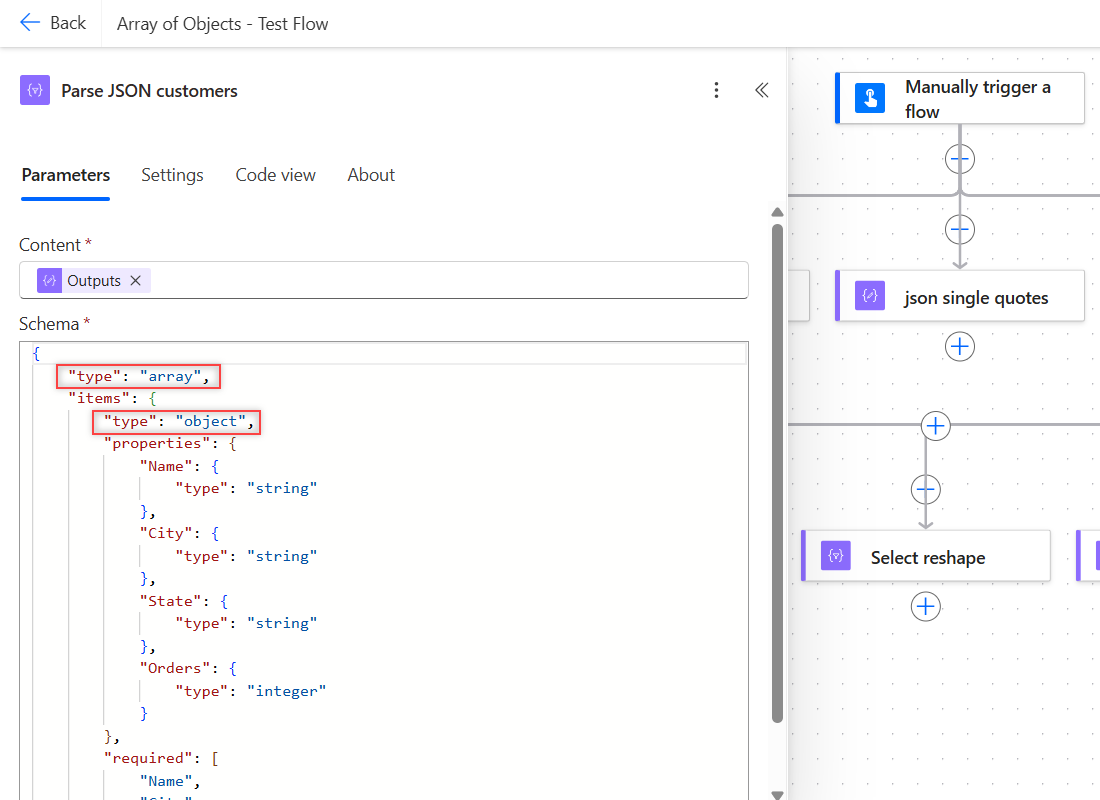The image size is (1100, 800).
Task: Click the Outputs token icon in Content
Action: (x=49, y=280)
